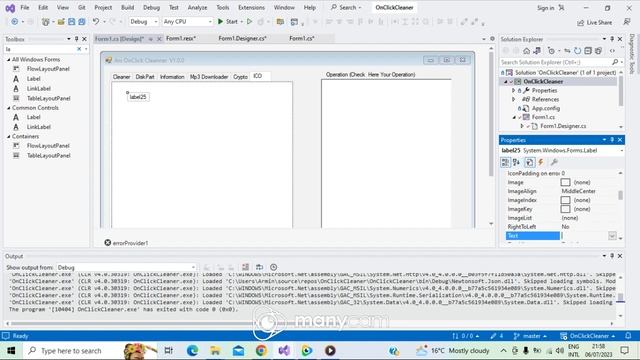Switch to the Form1.Designer.cs tab
Screen dimensions: 640x360
(242, 38)
